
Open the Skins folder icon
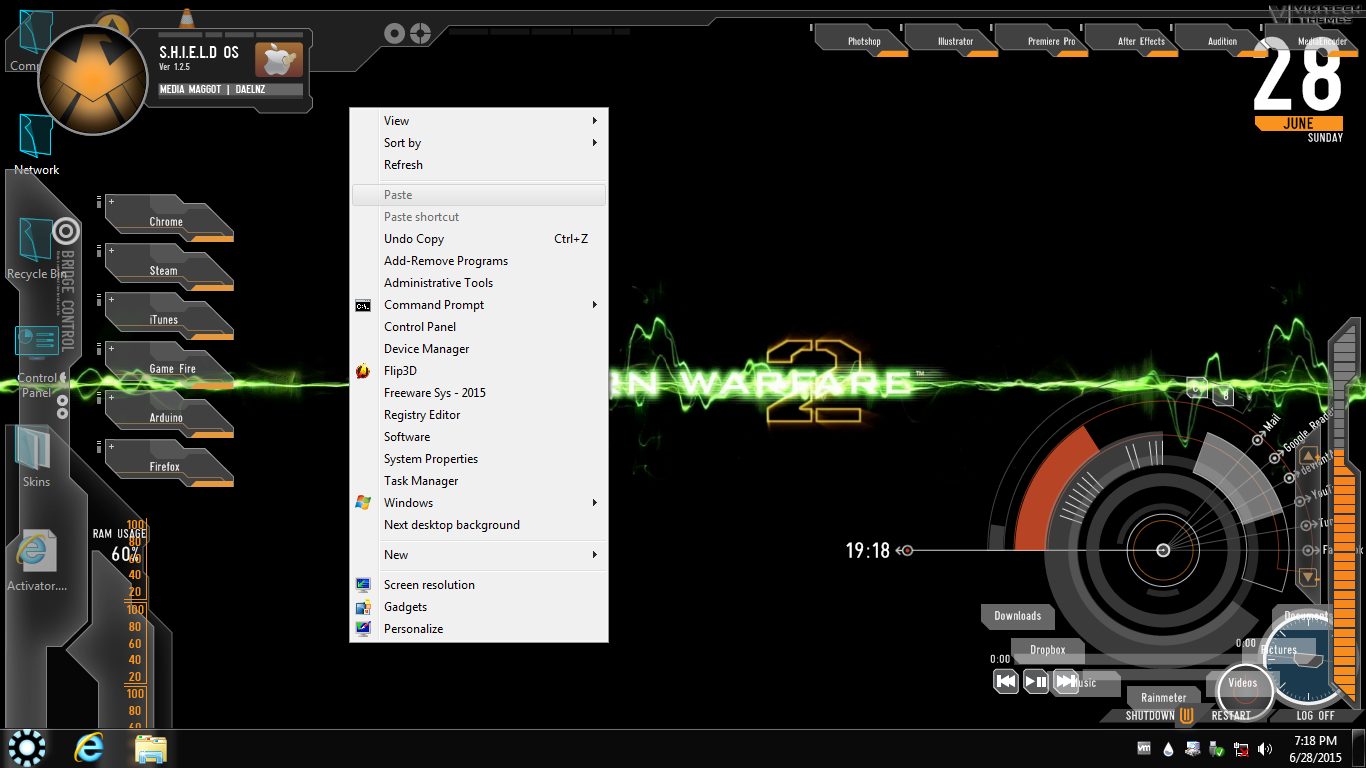36,457
